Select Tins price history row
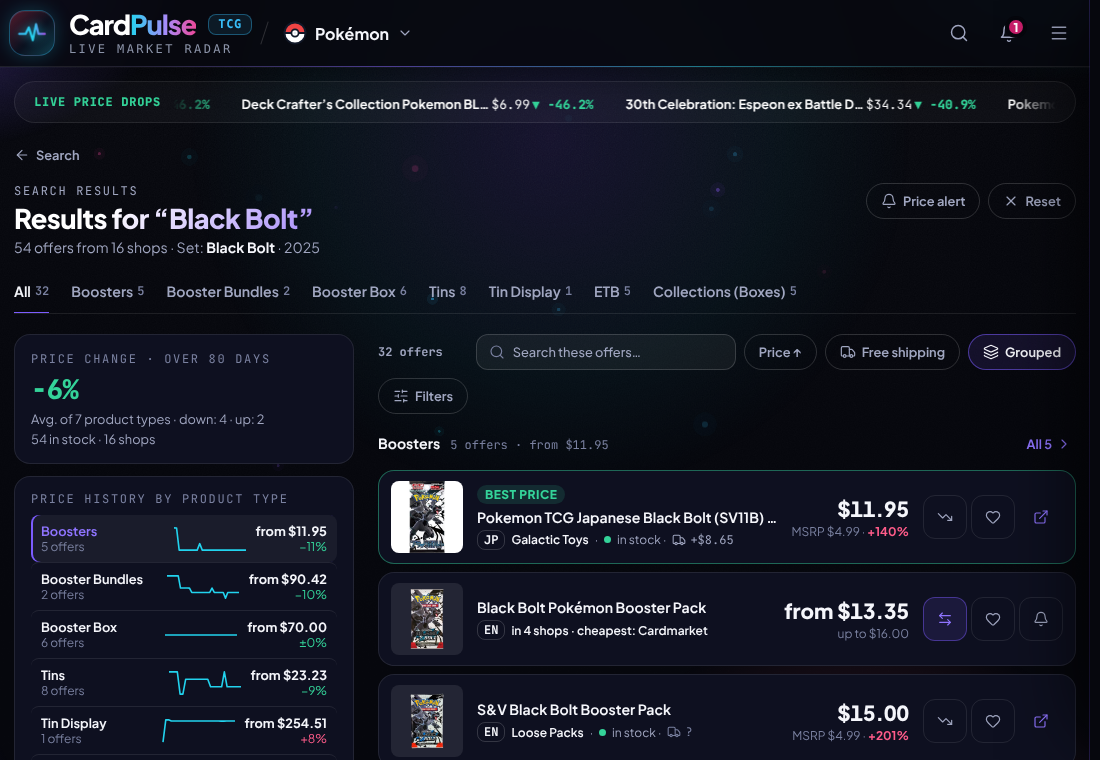 184,682
